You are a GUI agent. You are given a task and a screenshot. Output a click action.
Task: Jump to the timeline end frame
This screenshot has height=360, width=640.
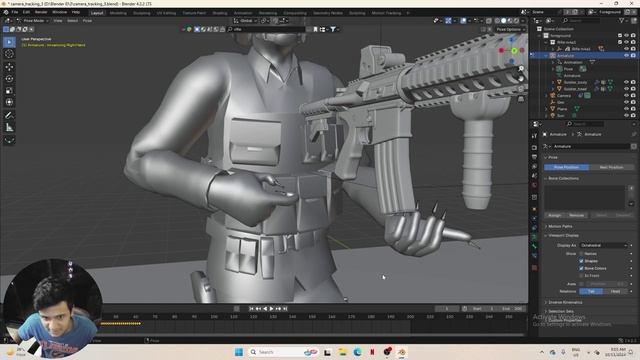point(285,309)
